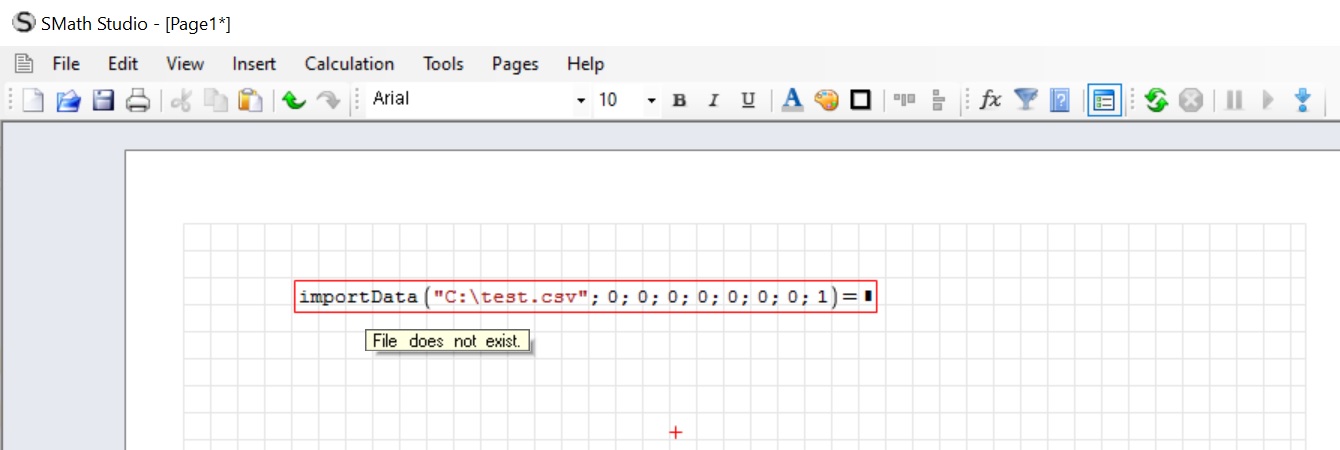Open the Tools menu
This screenshot has width=1340, height=450.
click(443, 64)
